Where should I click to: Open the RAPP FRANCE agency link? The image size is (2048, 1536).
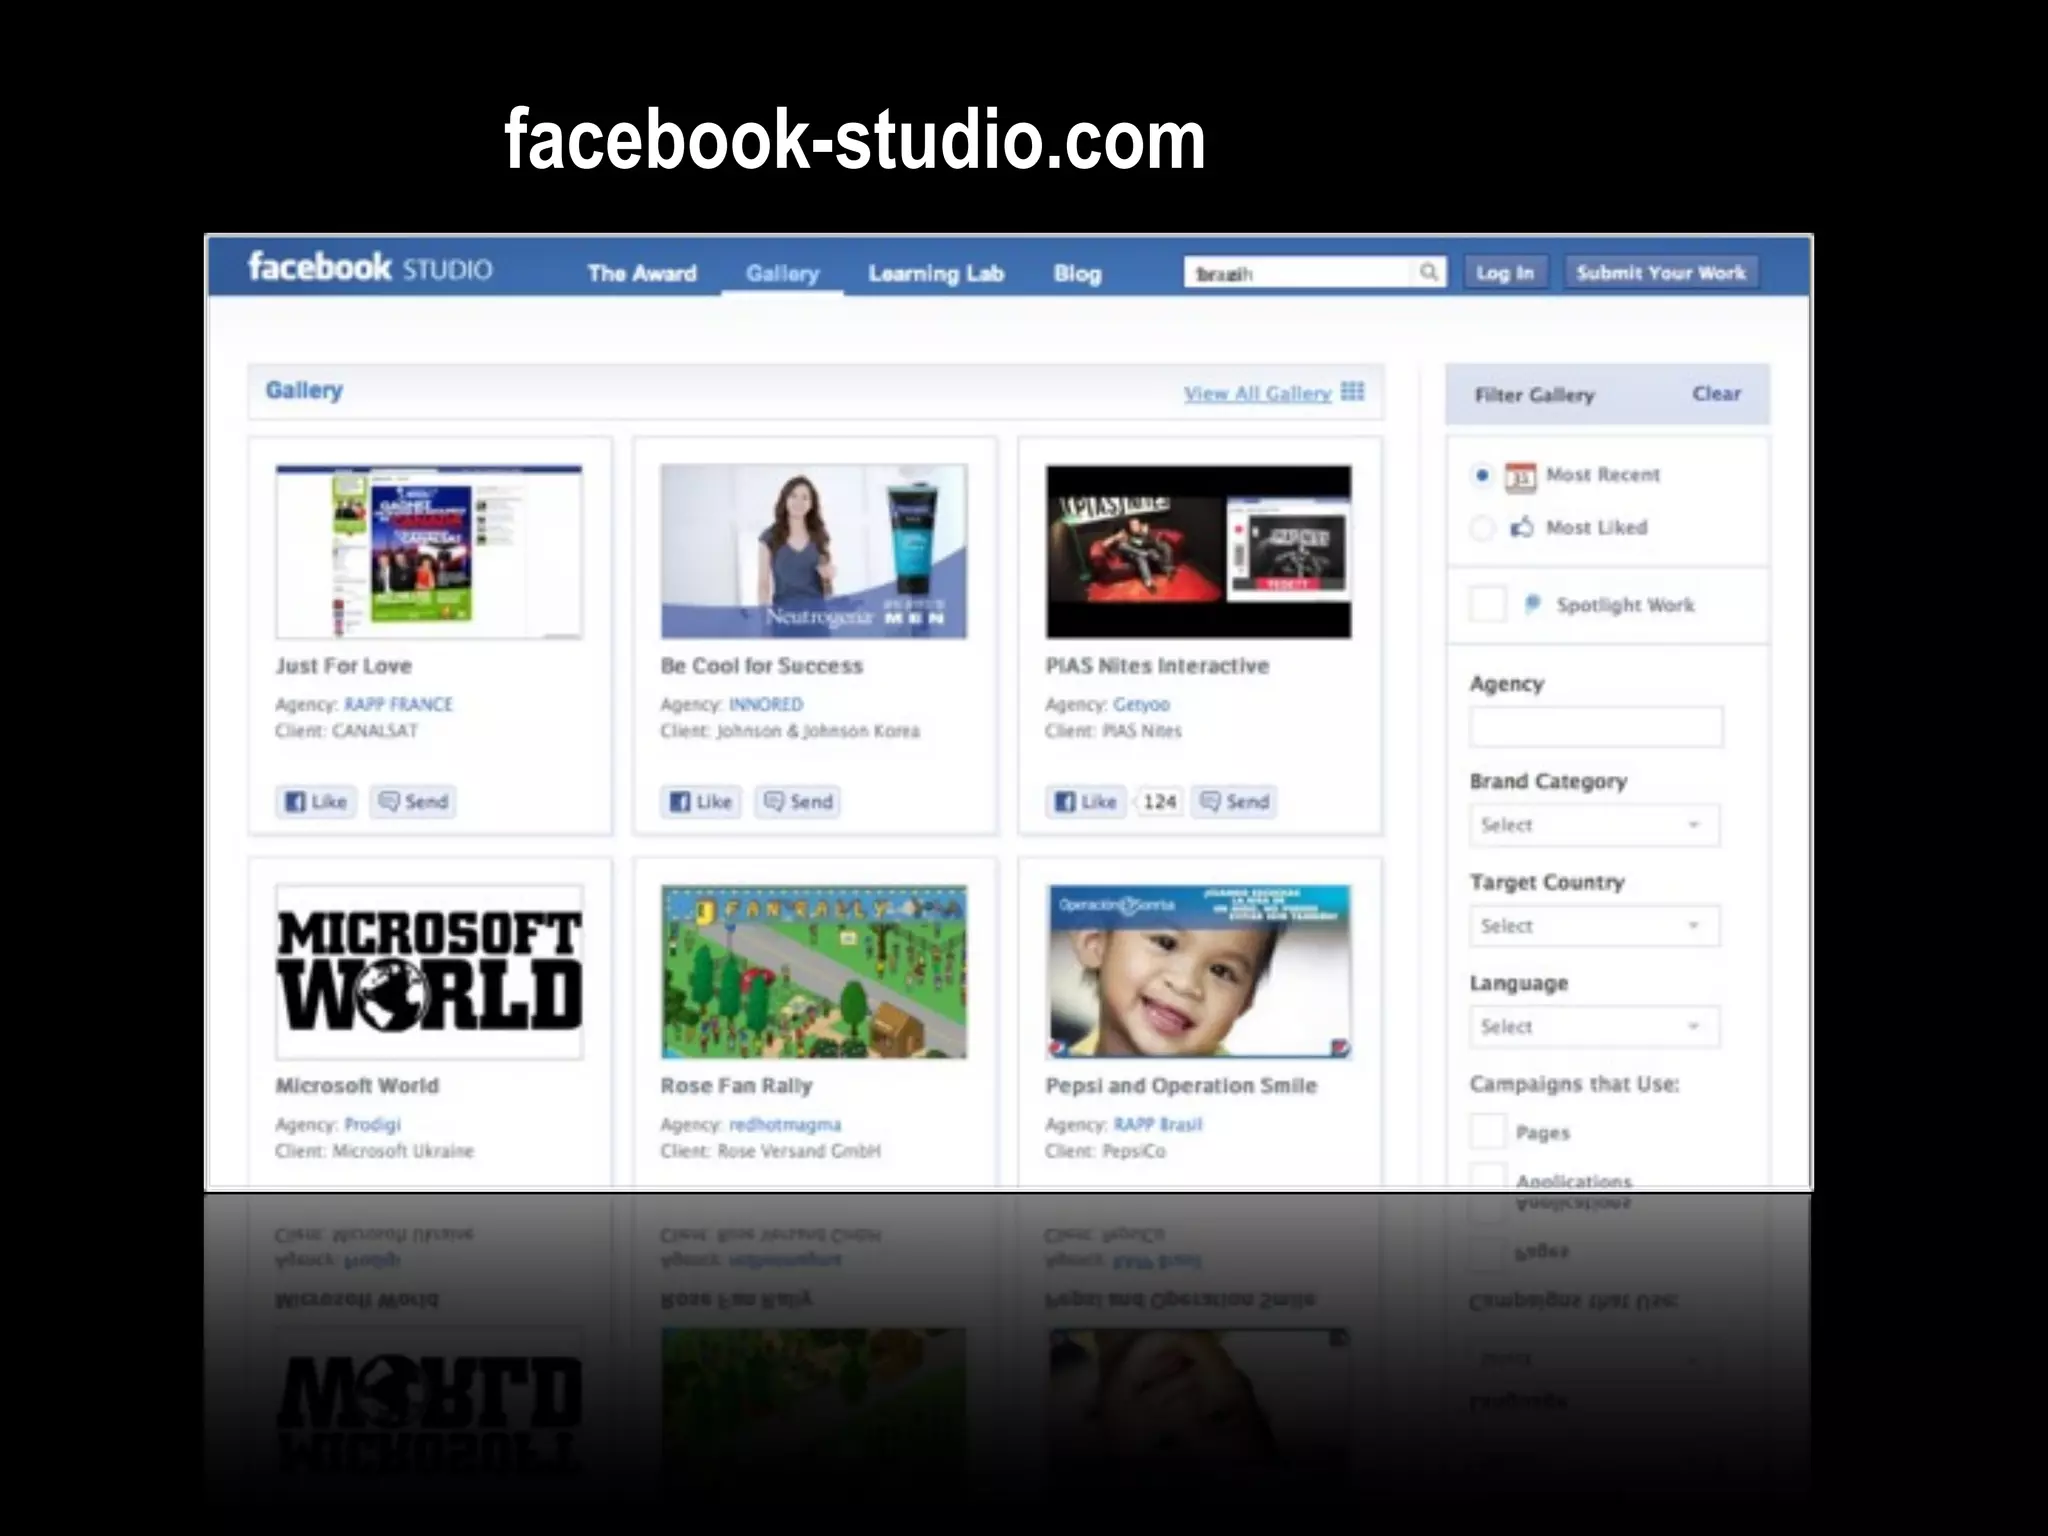[x=398, y=704]
